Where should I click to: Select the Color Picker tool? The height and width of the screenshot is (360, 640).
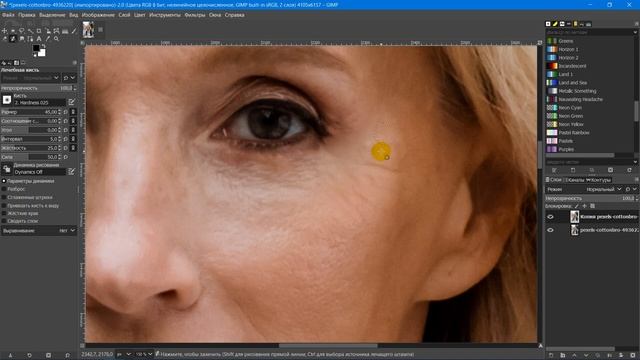click(47, 39)
